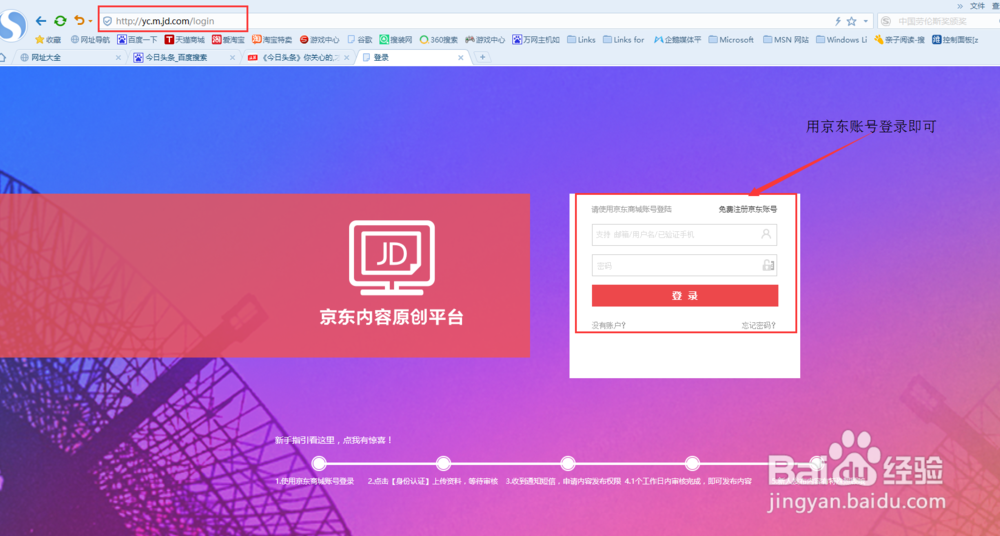1000x536 pixels.
Task: Click the shield icon in address bar
Action: (x=107, y=21)
